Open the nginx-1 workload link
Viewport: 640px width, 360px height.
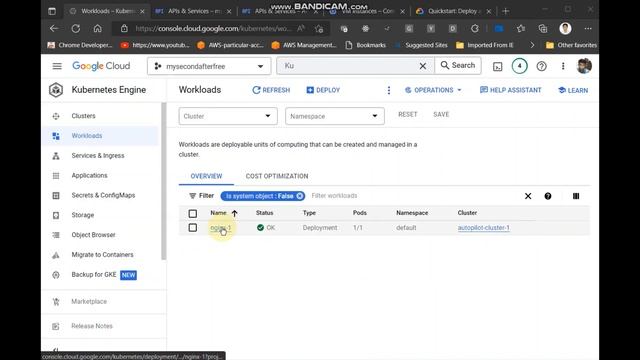tap(220, 228)
